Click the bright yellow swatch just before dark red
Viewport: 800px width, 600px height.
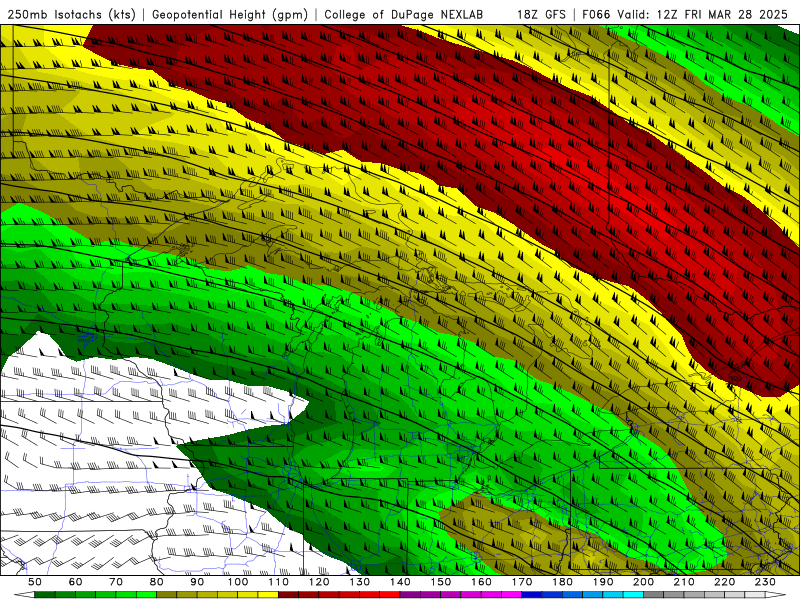[x=268, y=595]
